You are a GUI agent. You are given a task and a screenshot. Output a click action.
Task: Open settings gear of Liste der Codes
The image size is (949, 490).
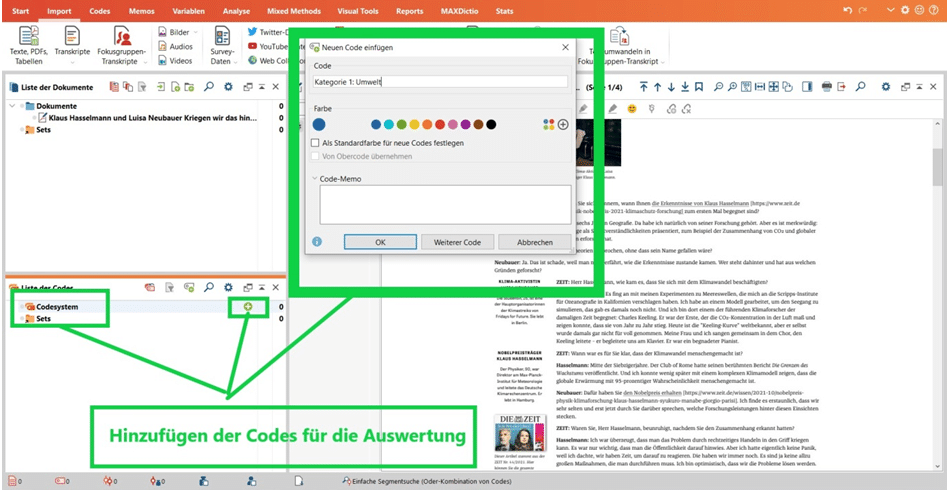pos(228,287)
